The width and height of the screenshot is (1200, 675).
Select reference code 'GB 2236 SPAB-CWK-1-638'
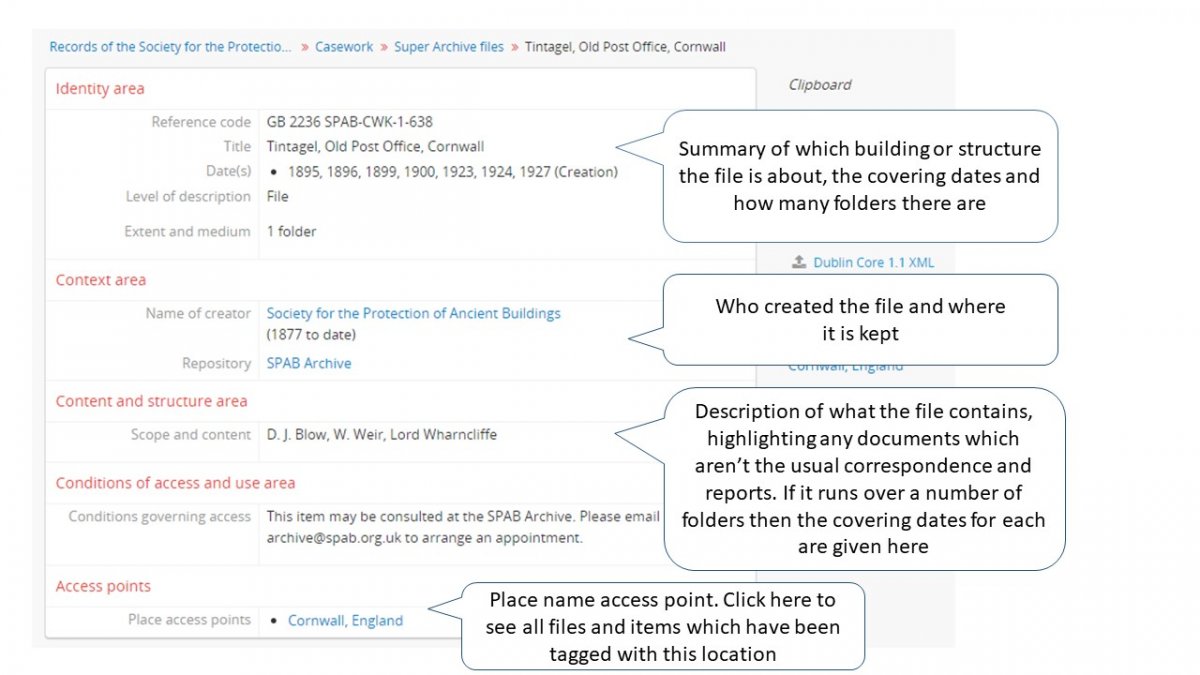pos(350,122)
